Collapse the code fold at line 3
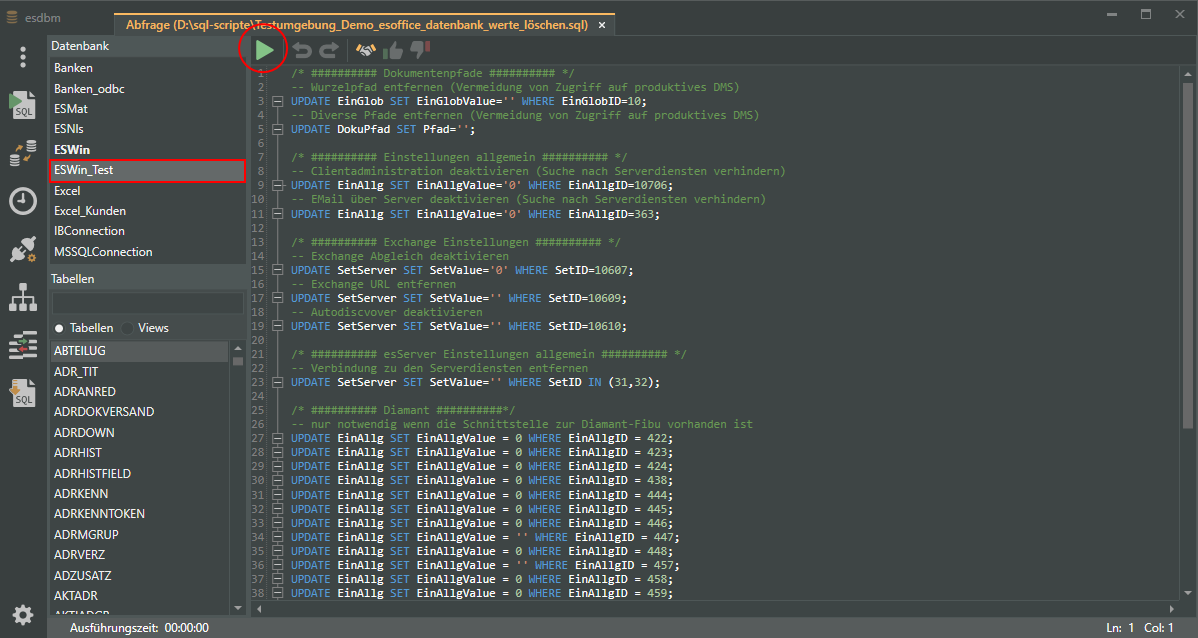1198x638 pixels. point(277,102)
